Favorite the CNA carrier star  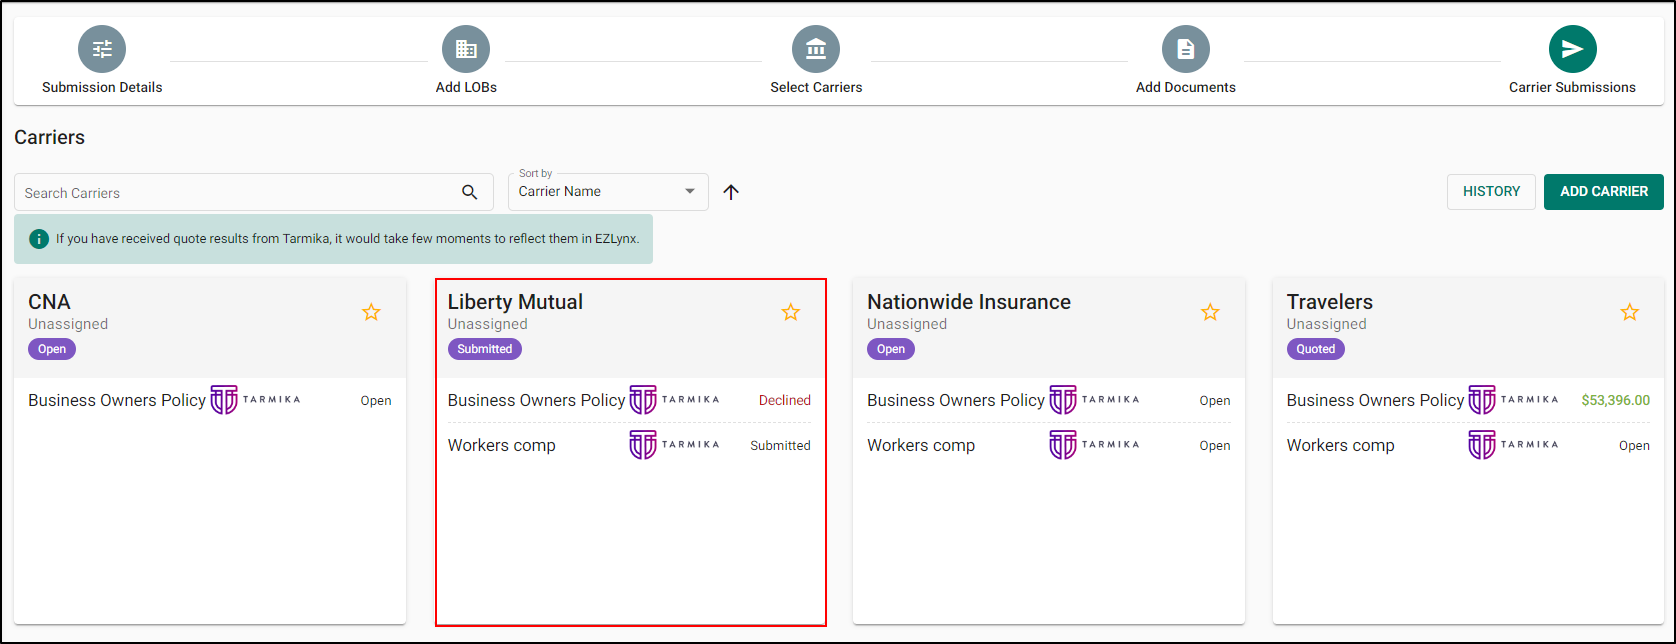(371, 312)
